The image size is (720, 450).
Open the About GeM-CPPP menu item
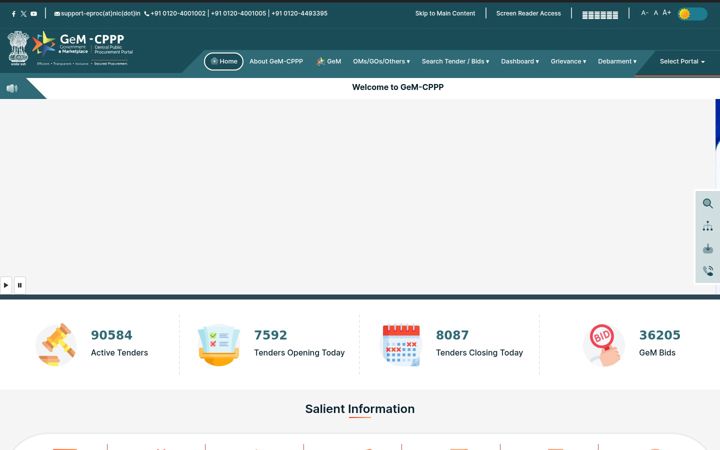pos(276,62)
